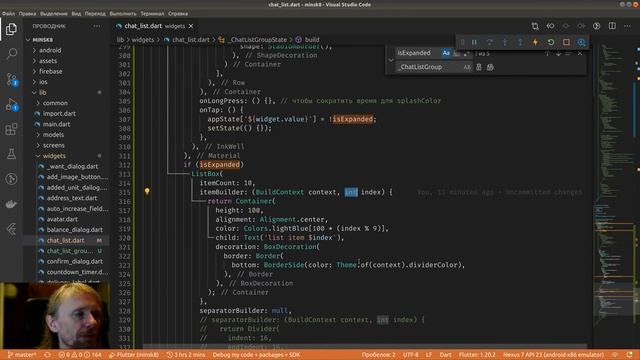Open the Dart DevTools widget inspector icon
Viewport: 640px width, 360px height.
tap(581, 42)
